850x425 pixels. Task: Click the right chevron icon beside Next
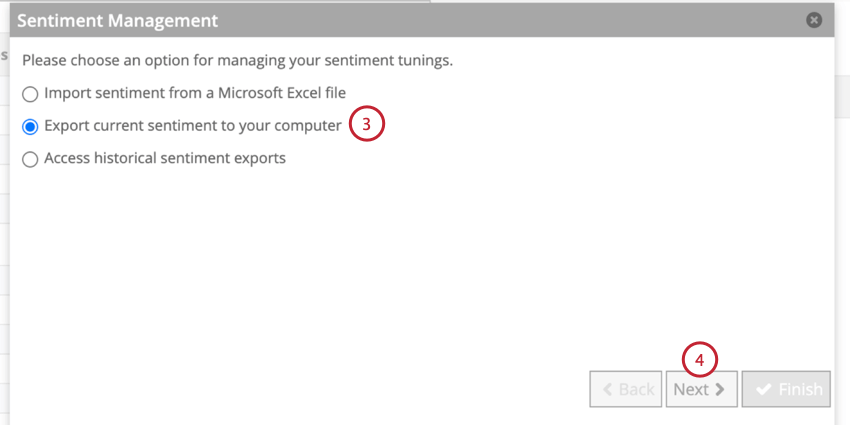pos(720,389)
